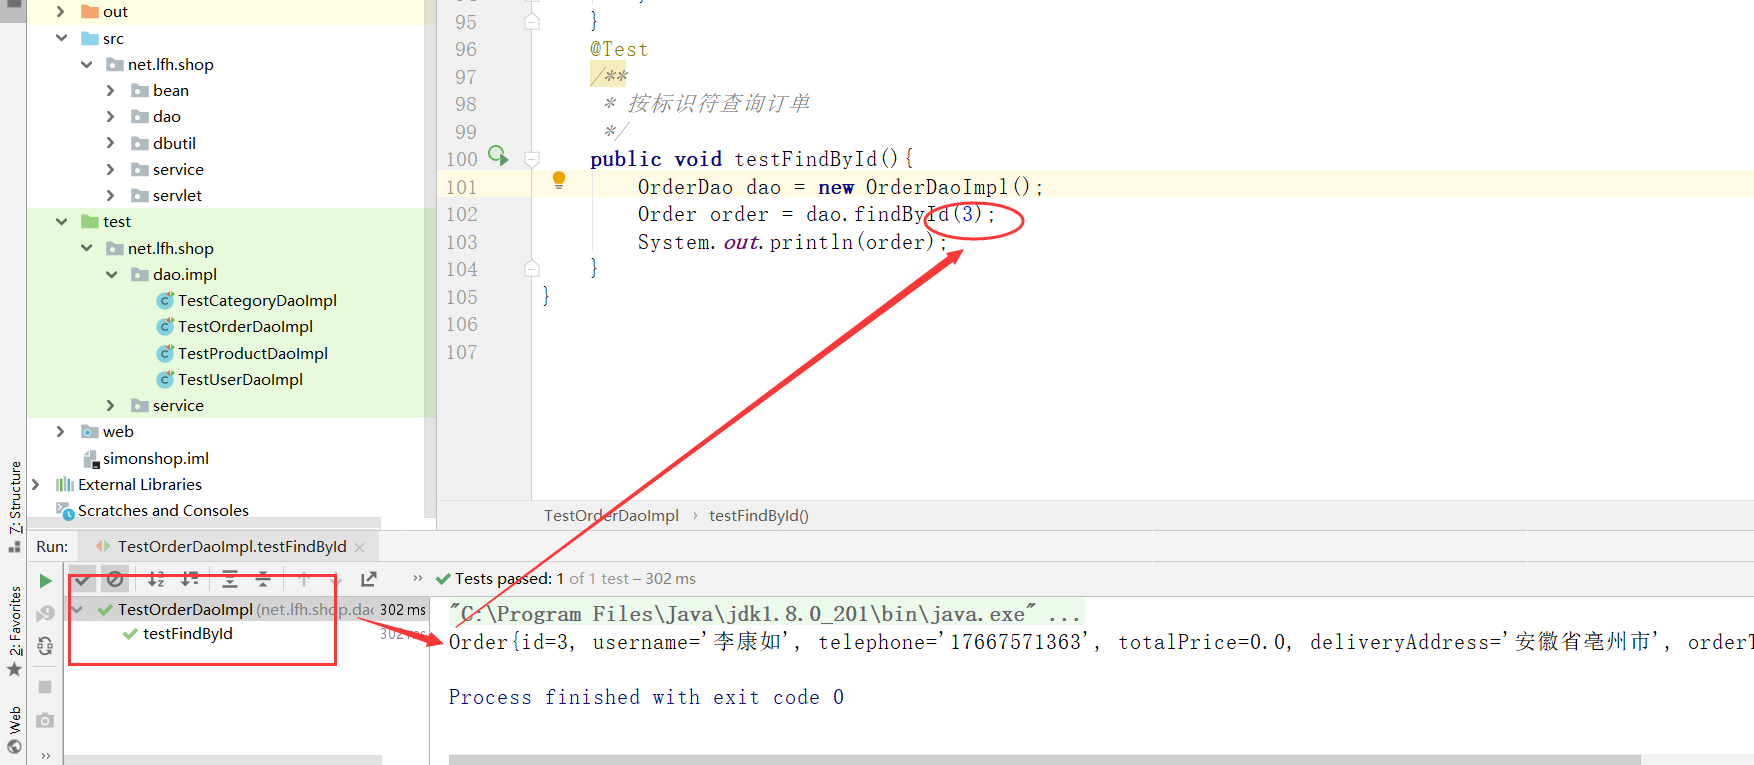Sort test results by duration

(x=189, y=579)
